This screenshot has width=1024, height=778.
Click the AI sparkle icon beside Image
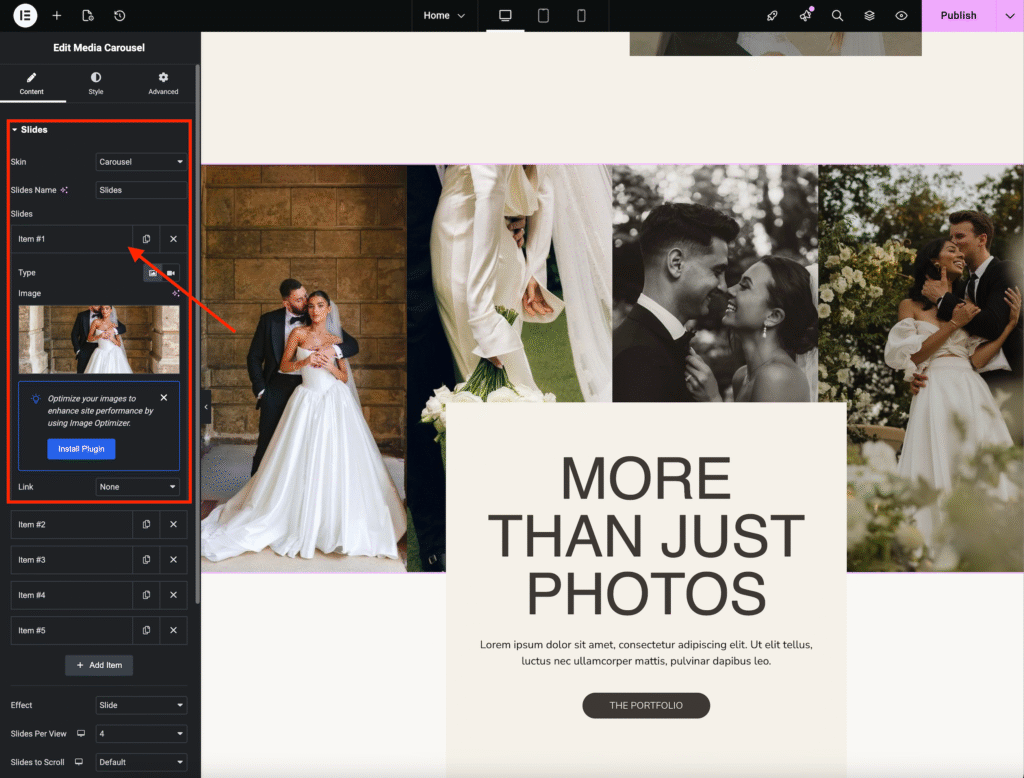[176, 293]
